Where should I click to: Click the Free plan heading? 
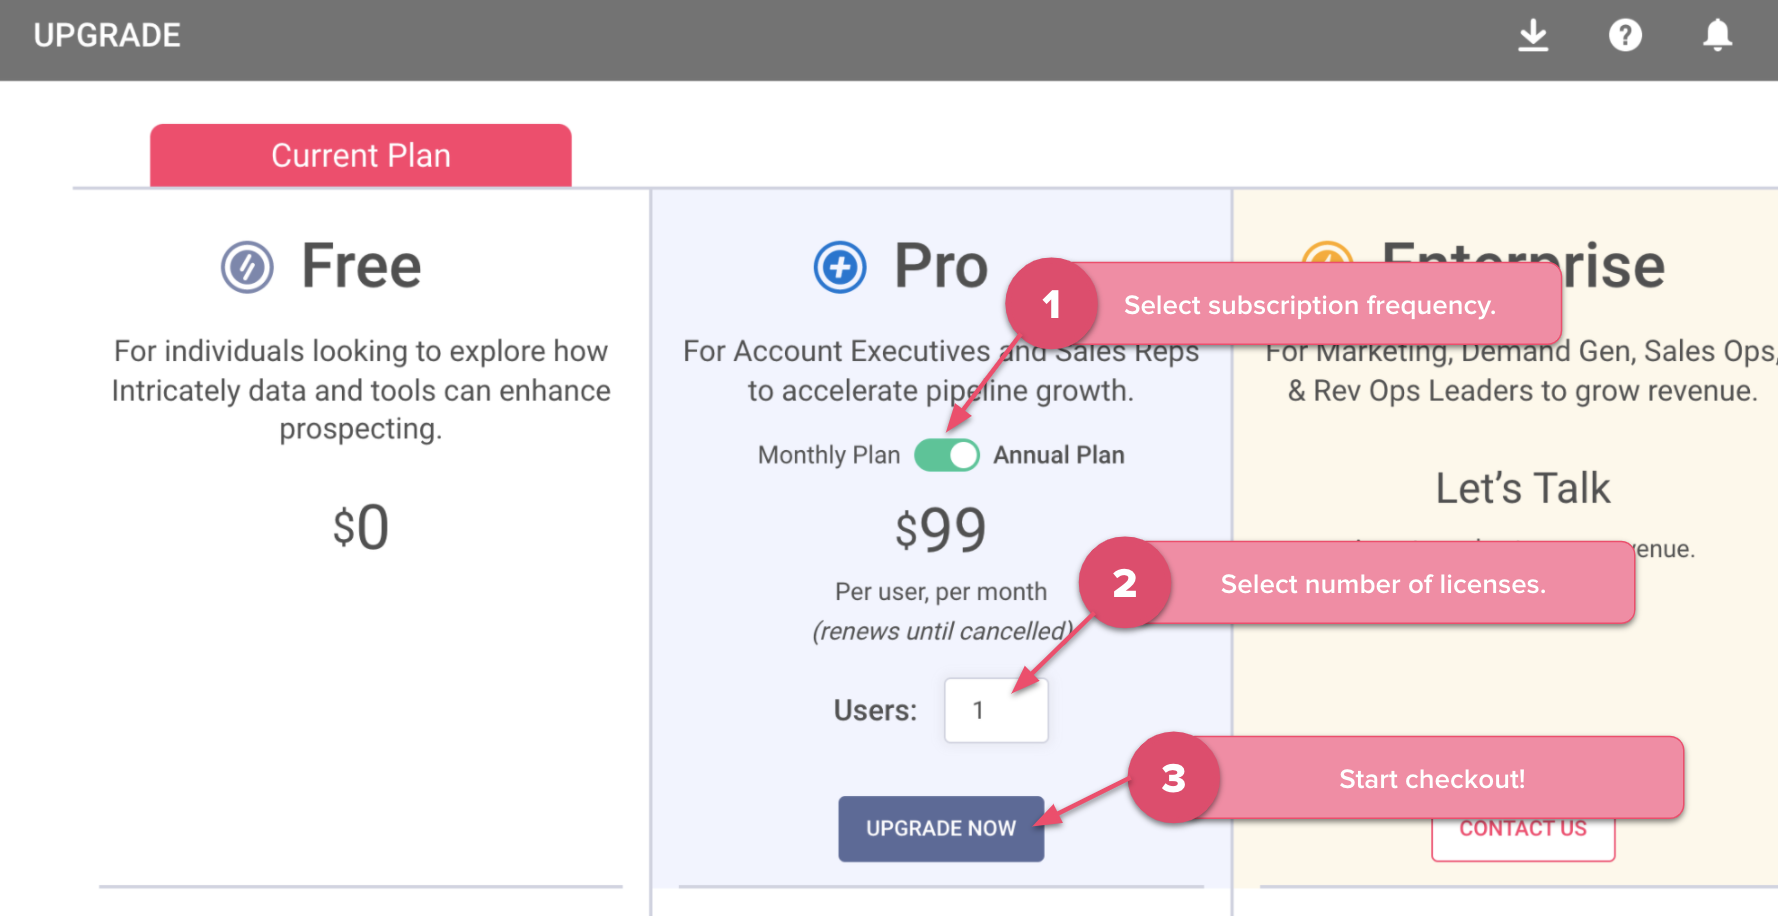(x=361, y=267)
